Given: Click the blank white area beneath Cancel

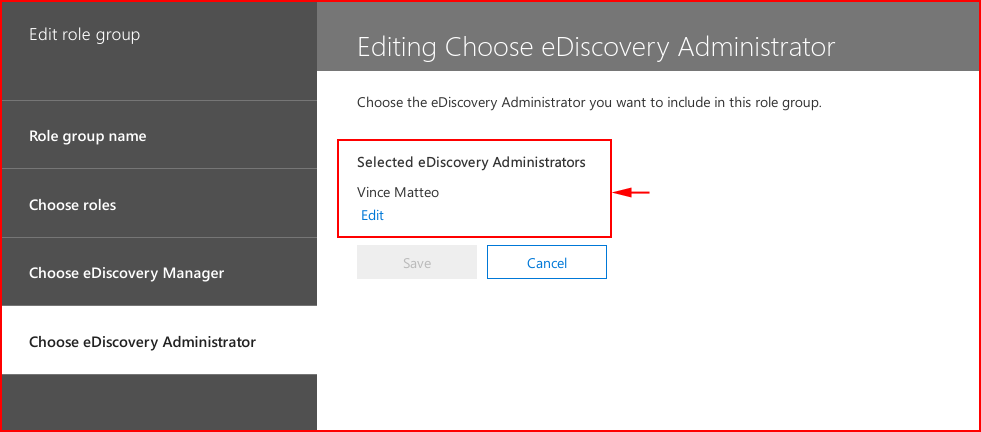Looking at the screenshot, I should [x=648, y=355].
